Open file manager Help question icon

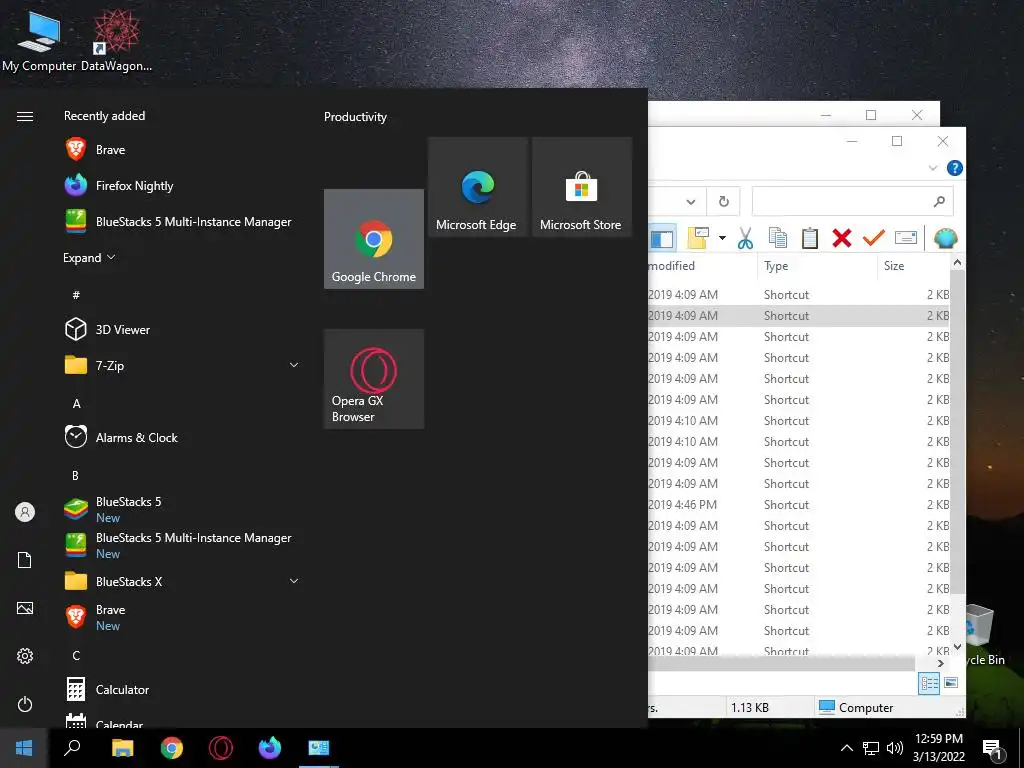pyautogui.click(x=954, y=168)
